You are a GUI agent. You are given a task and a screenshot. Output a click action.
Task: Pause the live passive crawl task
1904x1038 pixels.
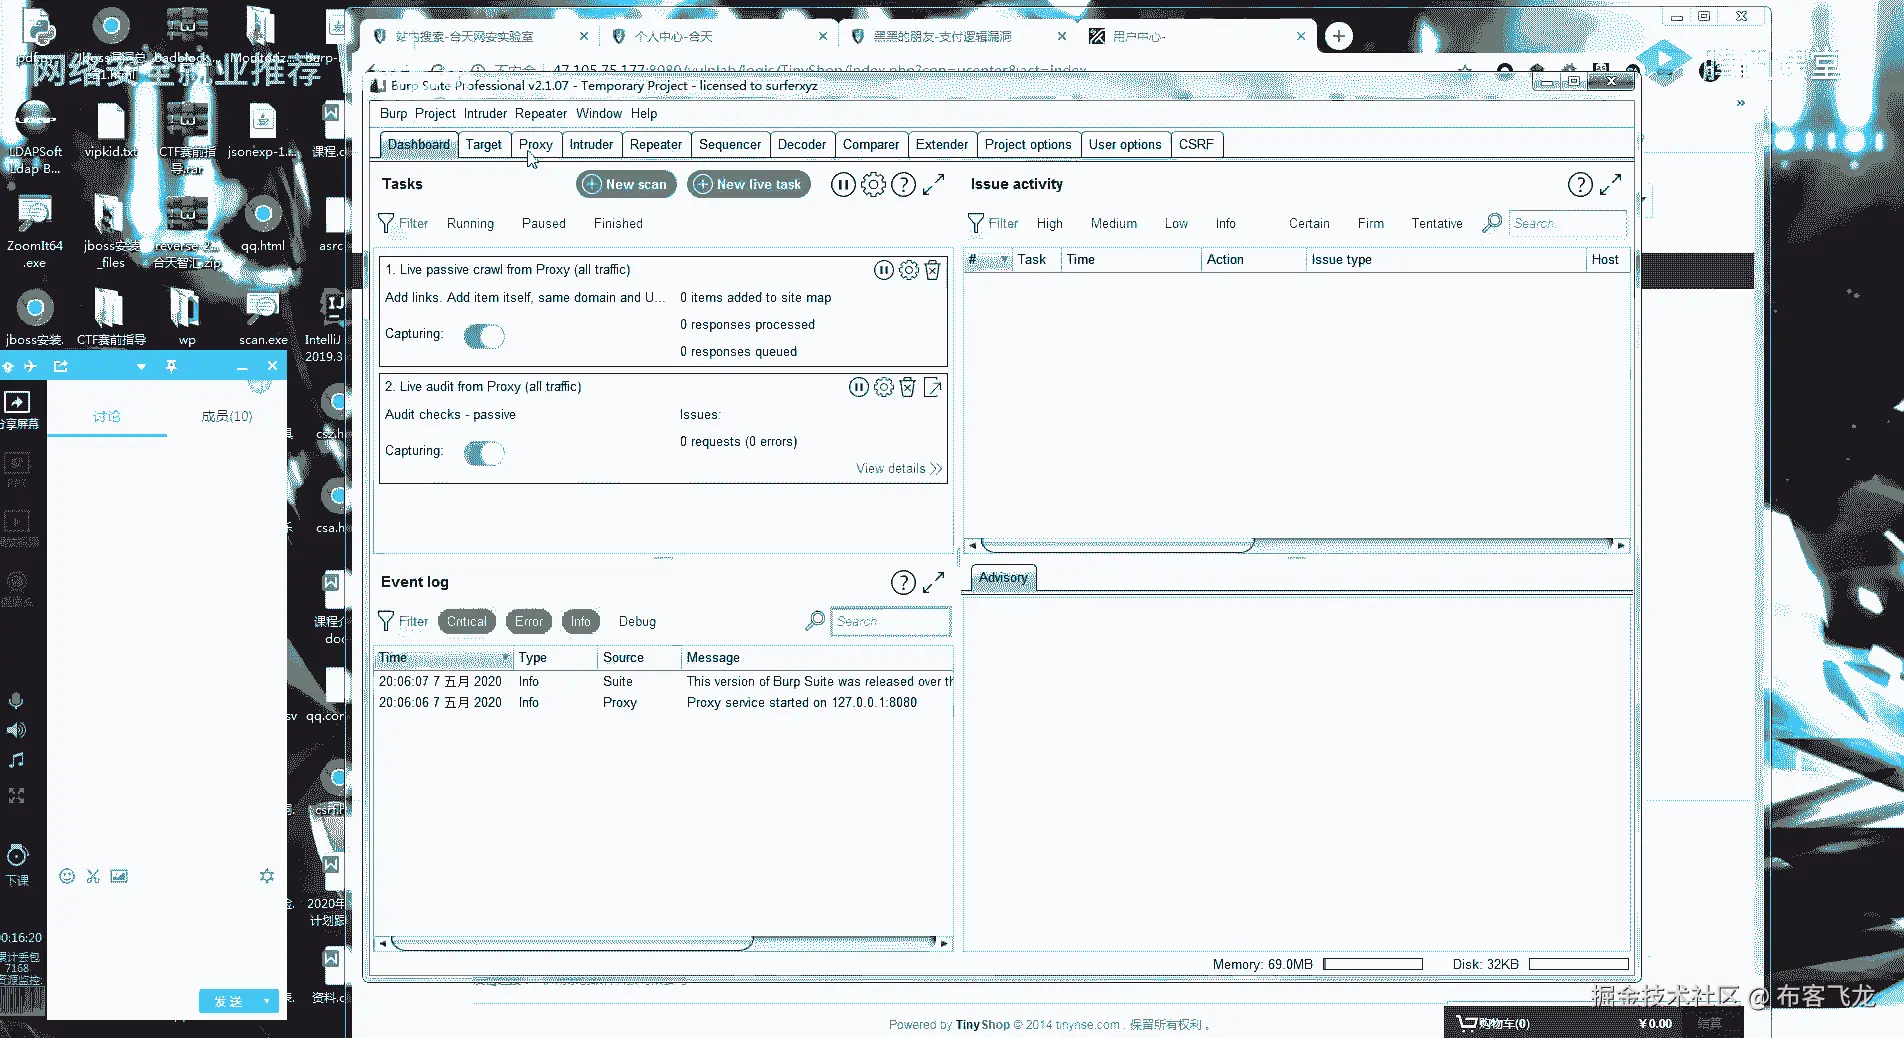884,270
